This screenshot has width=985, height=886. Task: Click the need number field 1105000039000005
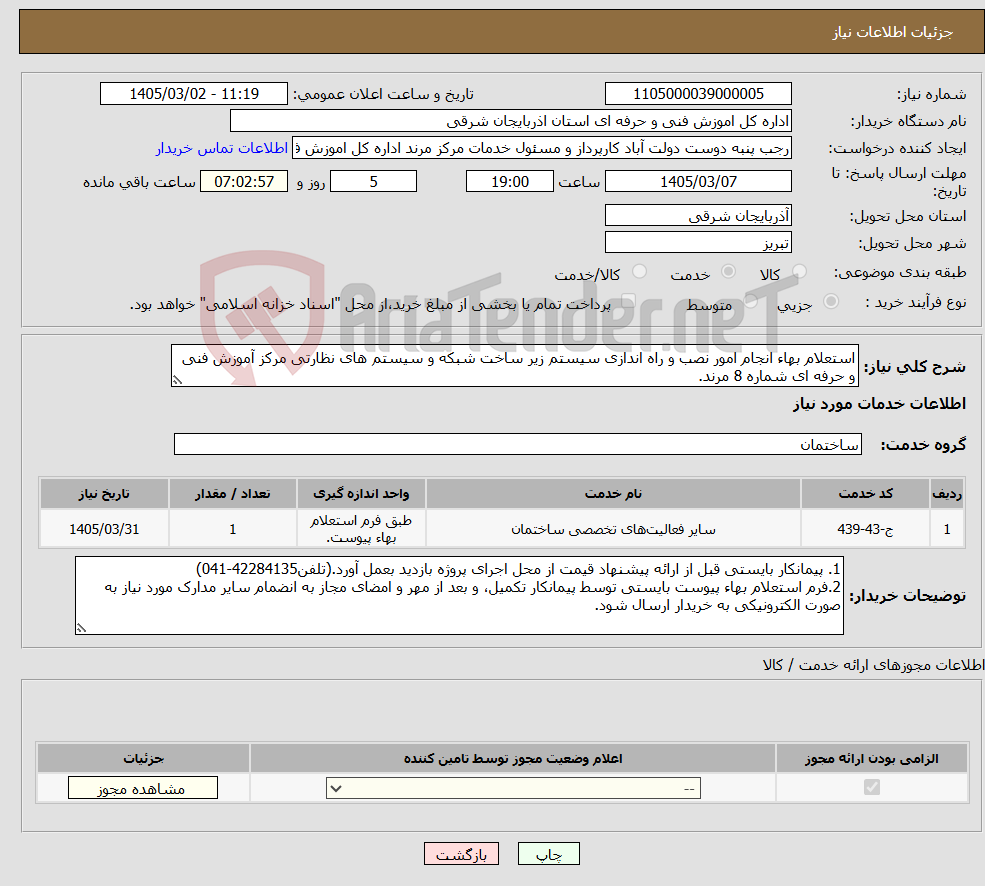coord(698,94)
